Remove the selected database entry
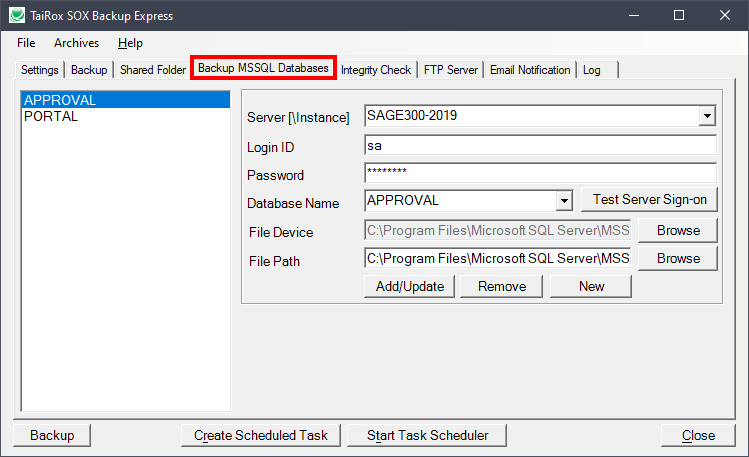 coord(502,286)
